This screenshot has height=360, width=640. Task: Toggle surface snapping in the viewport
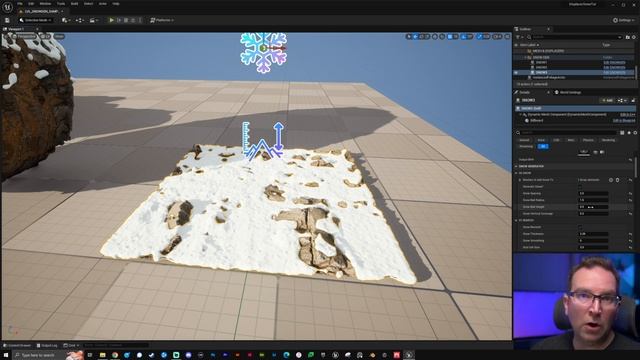442,37
